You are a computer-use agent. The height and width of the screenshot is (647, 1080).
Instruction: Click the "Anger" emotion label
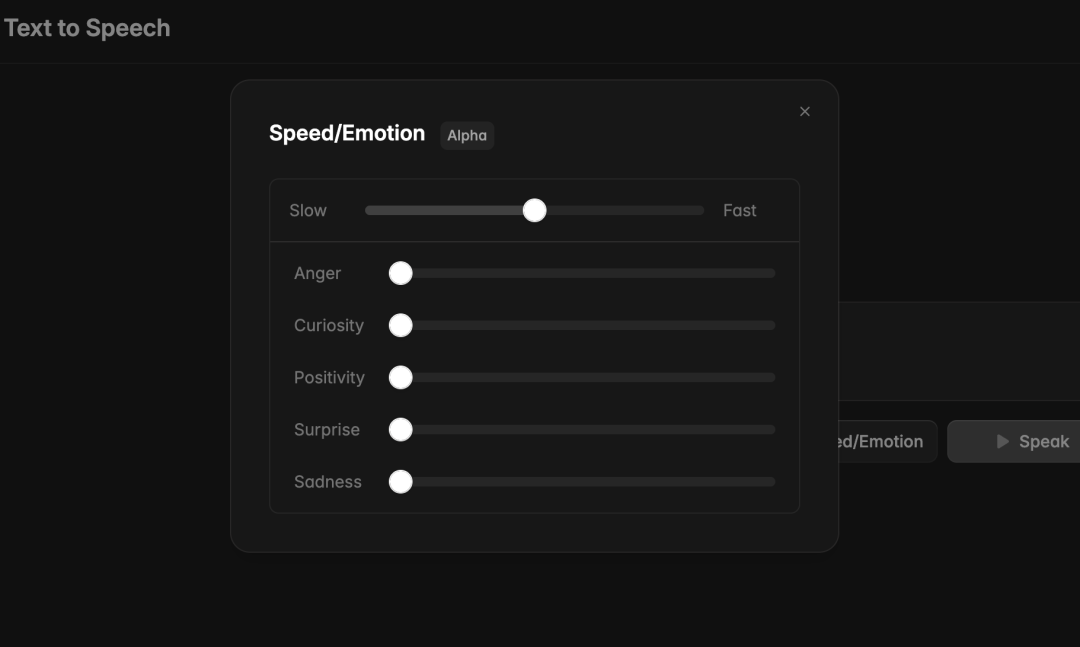point(317,274)
